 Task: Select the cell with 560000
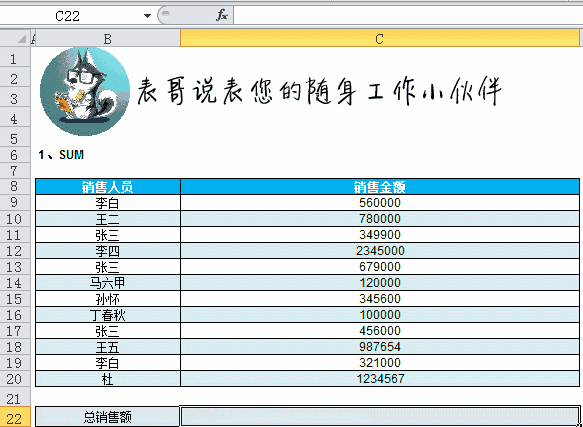380,203
